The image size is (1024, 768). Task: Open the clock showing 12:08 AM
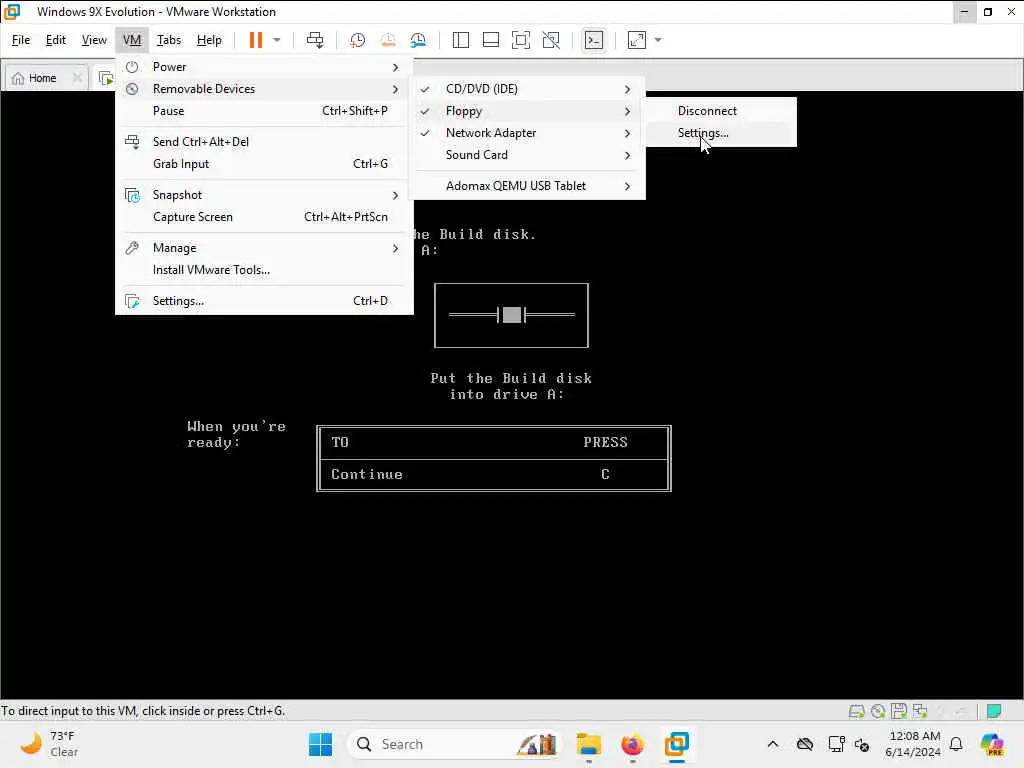(x=913, y=744)
